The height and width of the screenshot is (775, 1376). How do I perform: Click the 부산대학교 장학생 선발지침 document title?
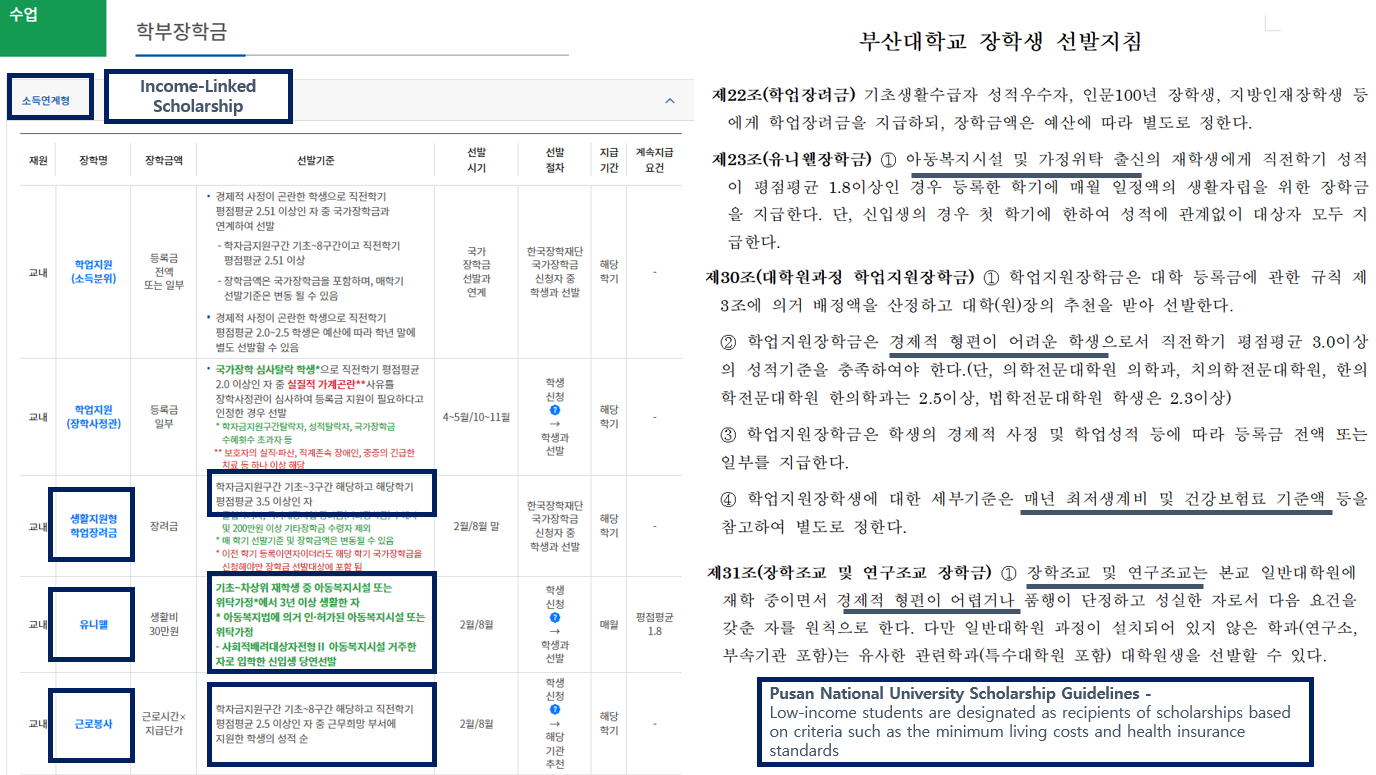click(x=1000, y=42)
